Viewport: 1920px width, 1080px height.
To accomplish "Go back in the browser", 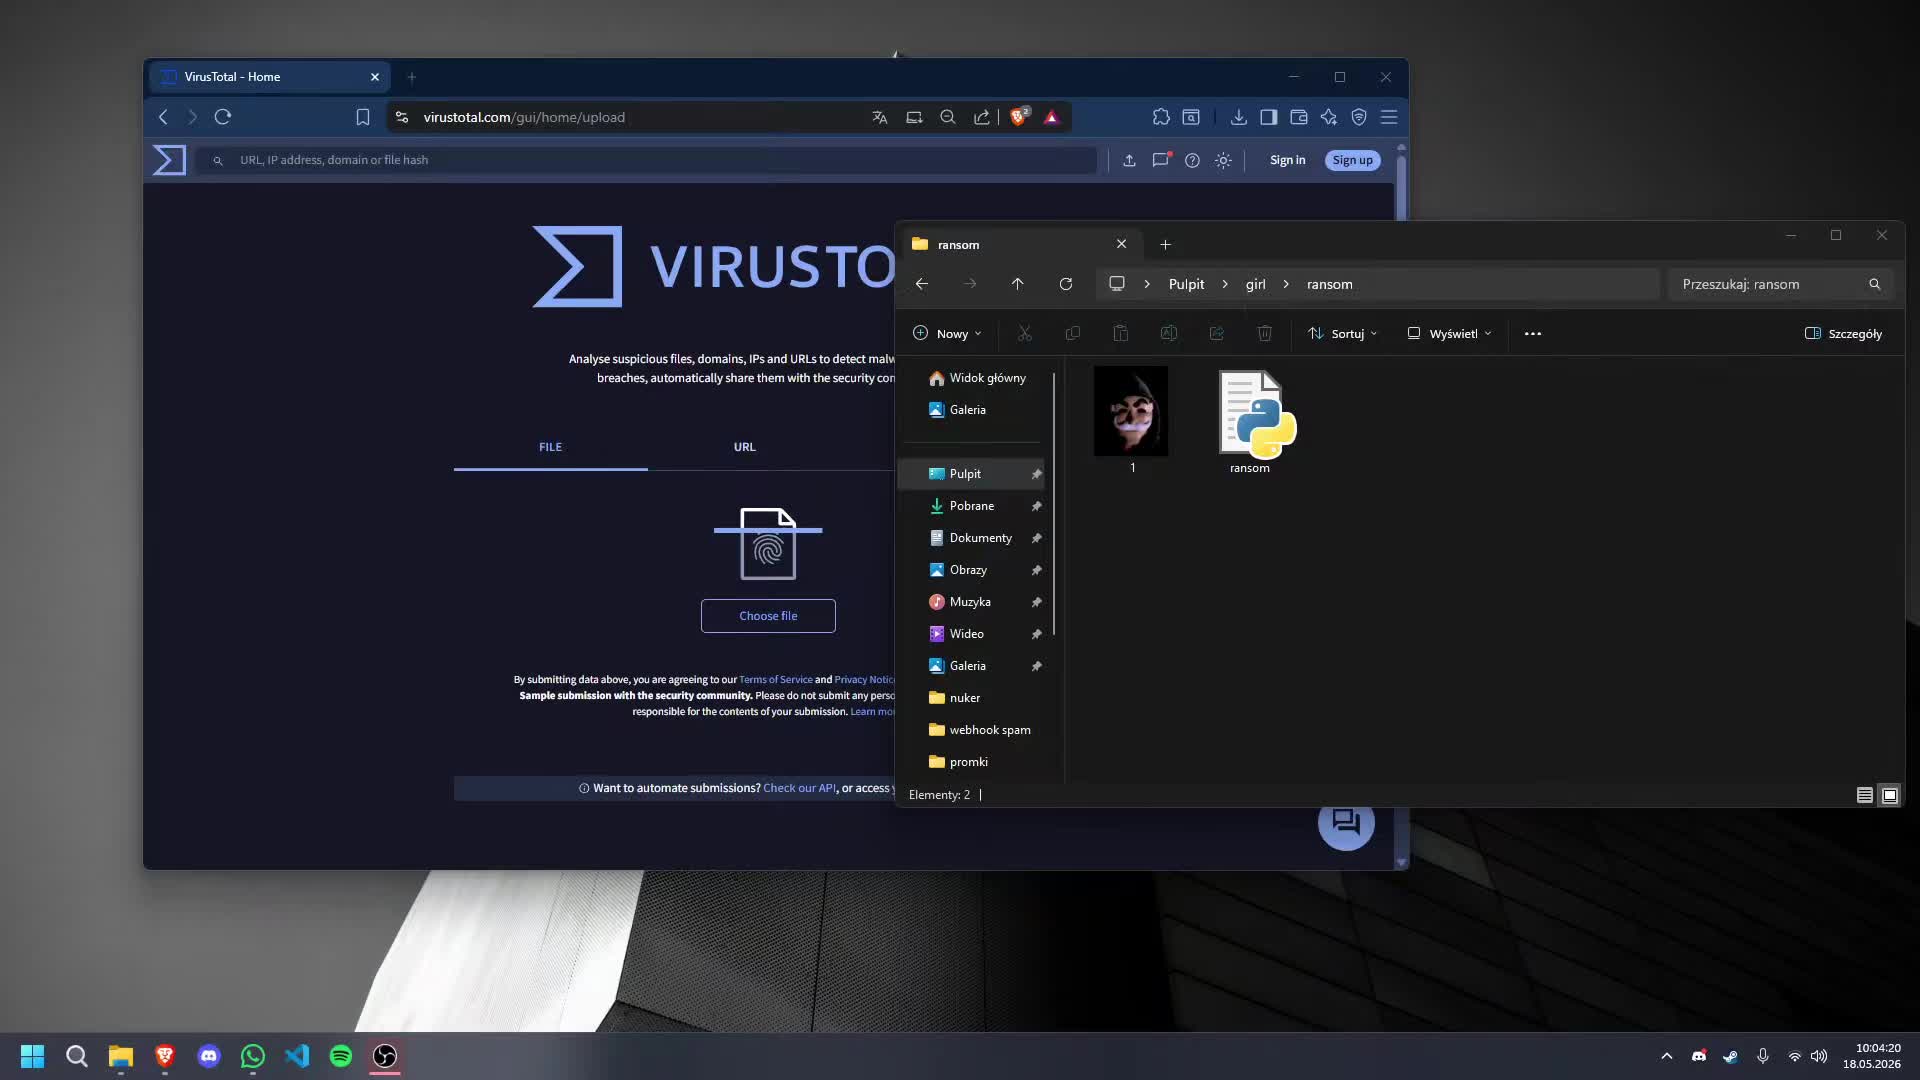I will (x=163, y=117).
